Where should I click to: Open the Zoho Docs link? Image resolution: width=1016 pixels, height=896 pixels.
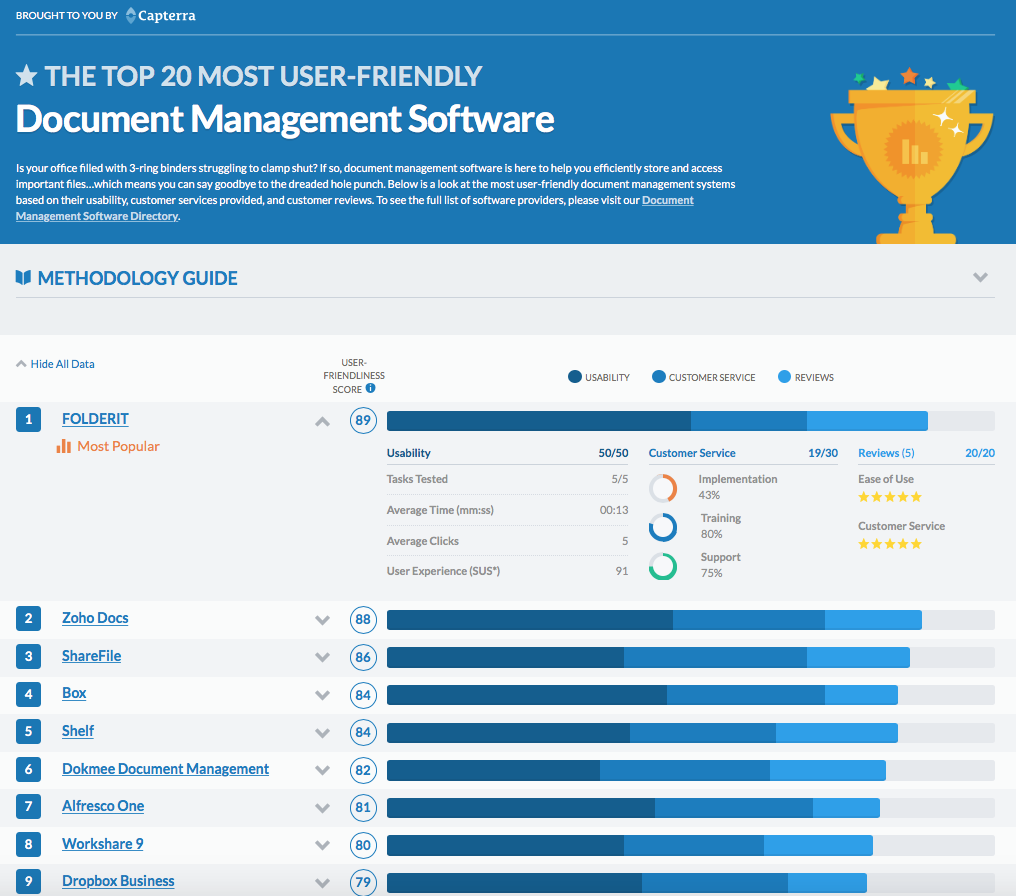pyautogui.click(x=95, y=618)
